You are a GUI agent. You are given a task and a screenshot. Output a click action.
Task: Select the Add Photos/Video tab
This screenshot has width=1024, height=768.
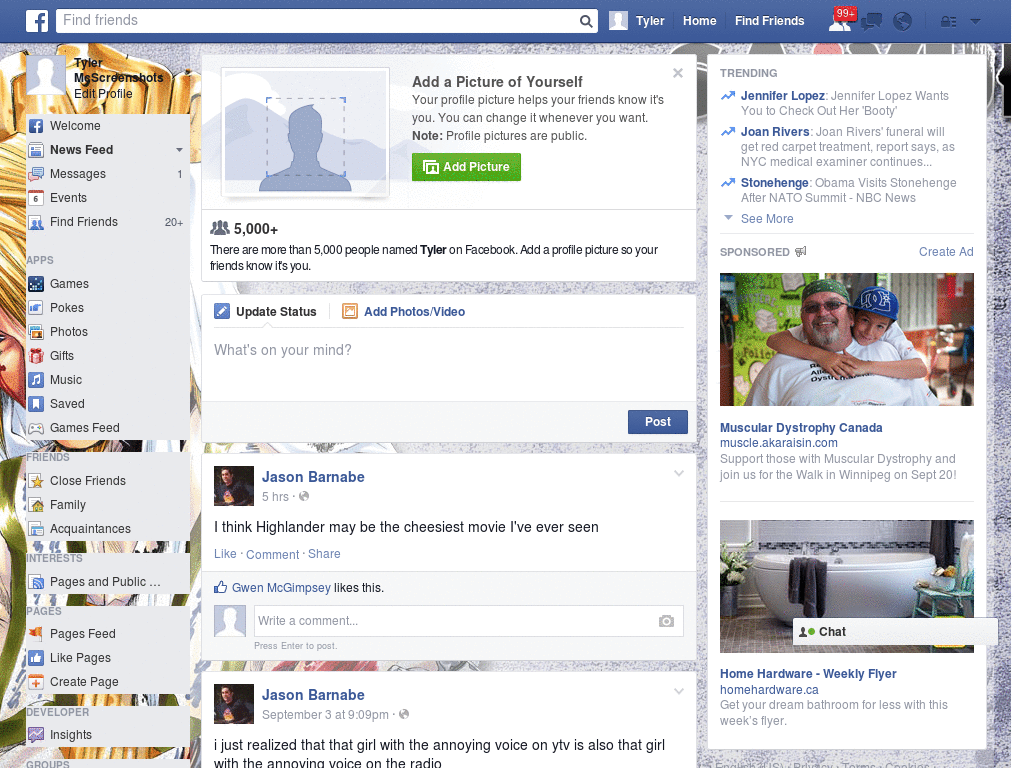404,312
